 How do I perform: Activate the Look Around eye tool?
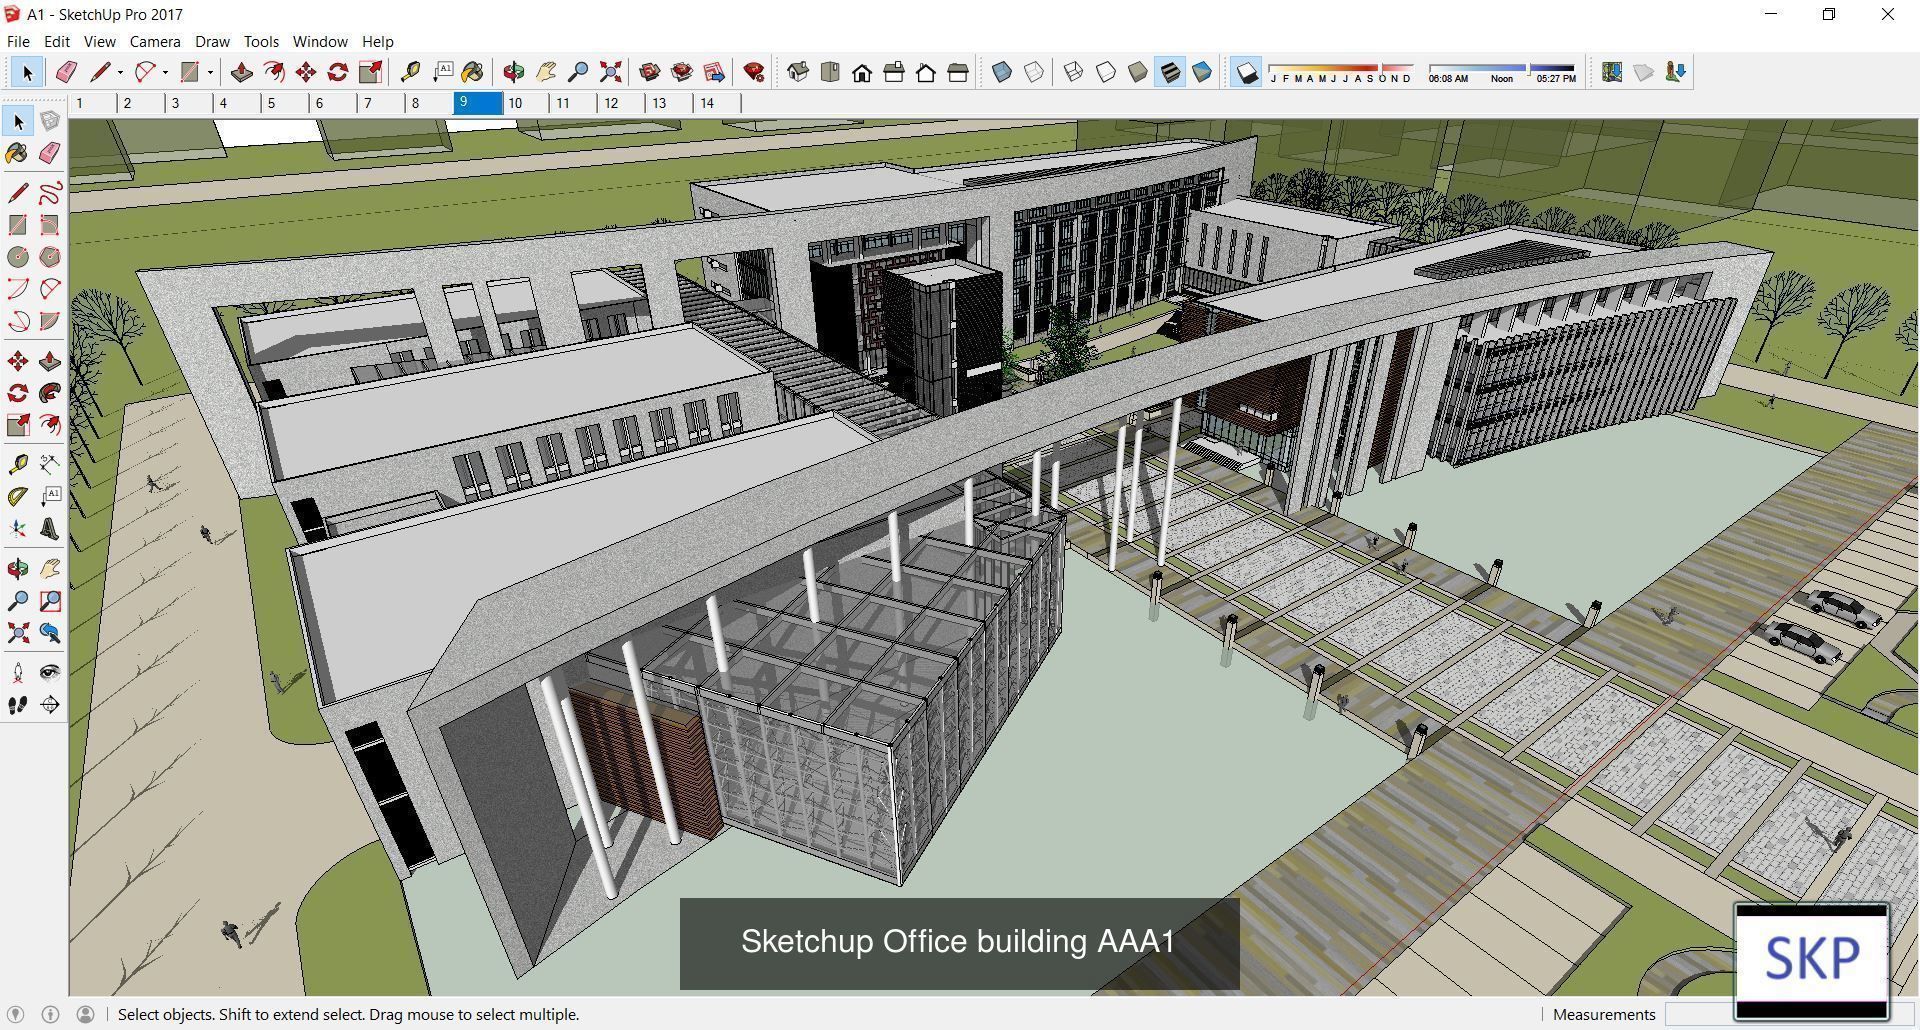[x=50, y=673]
